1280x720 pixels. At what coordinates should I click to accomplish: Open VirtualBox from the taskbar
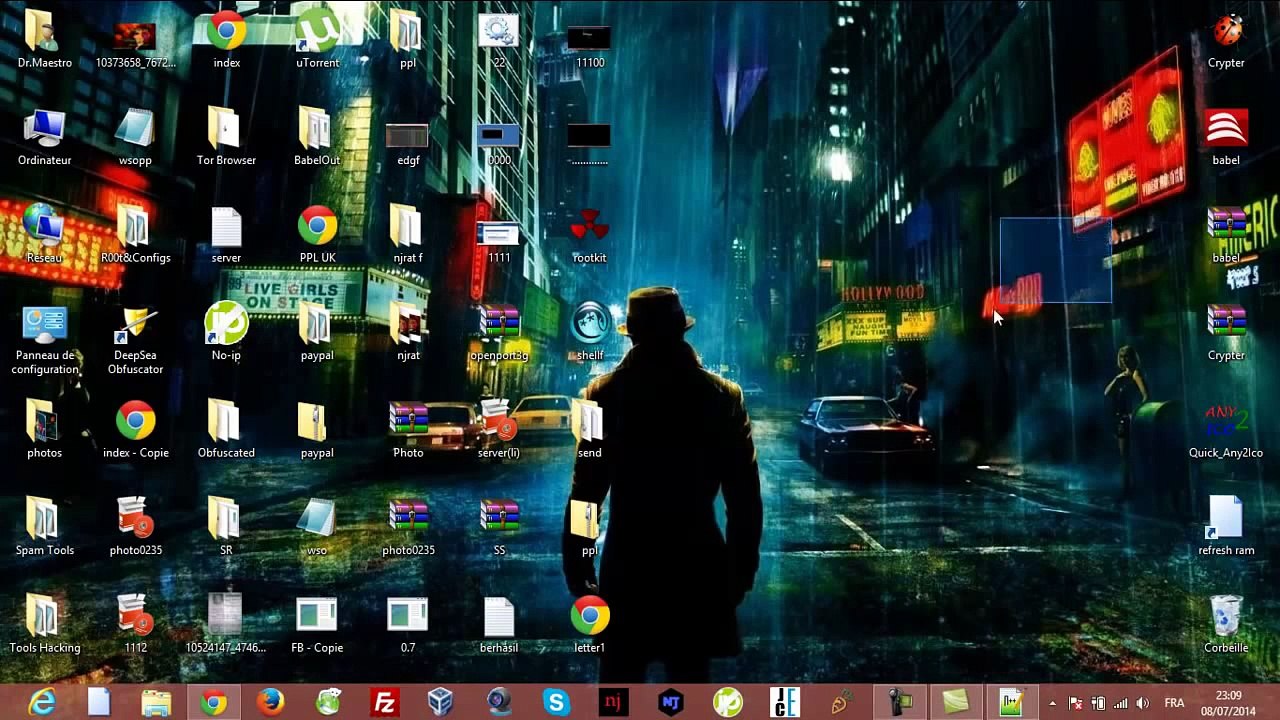point(441,703)
